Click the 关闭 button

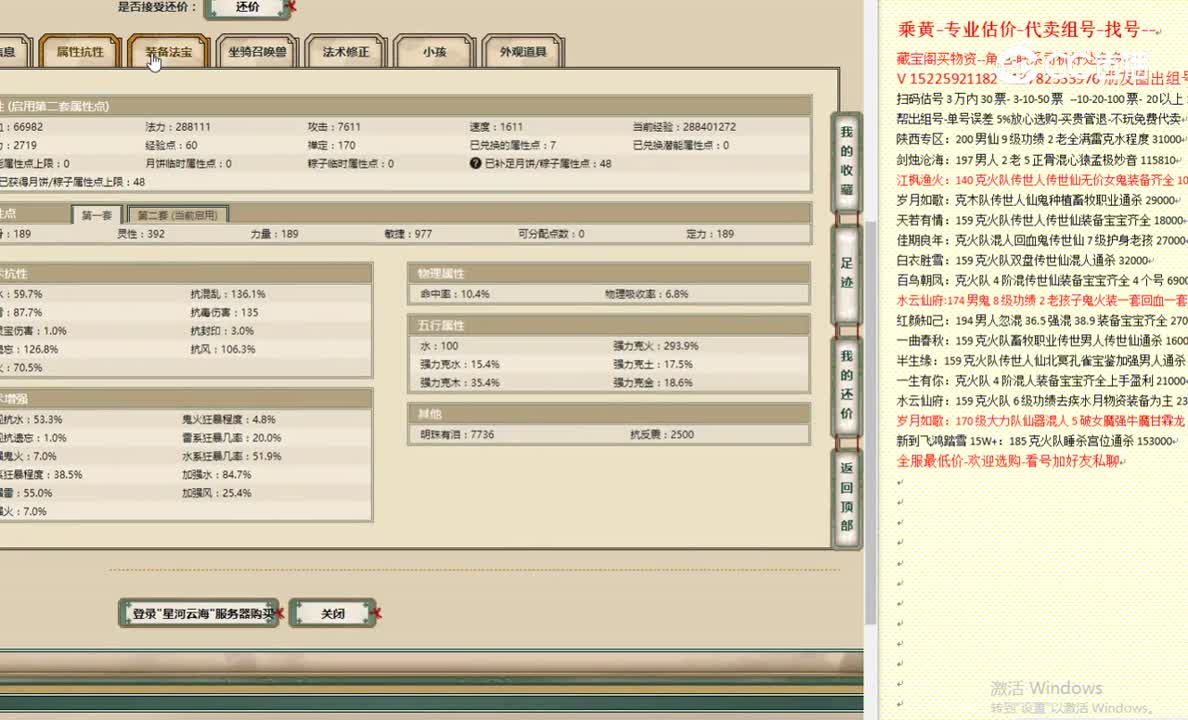[x=333, y=613]
